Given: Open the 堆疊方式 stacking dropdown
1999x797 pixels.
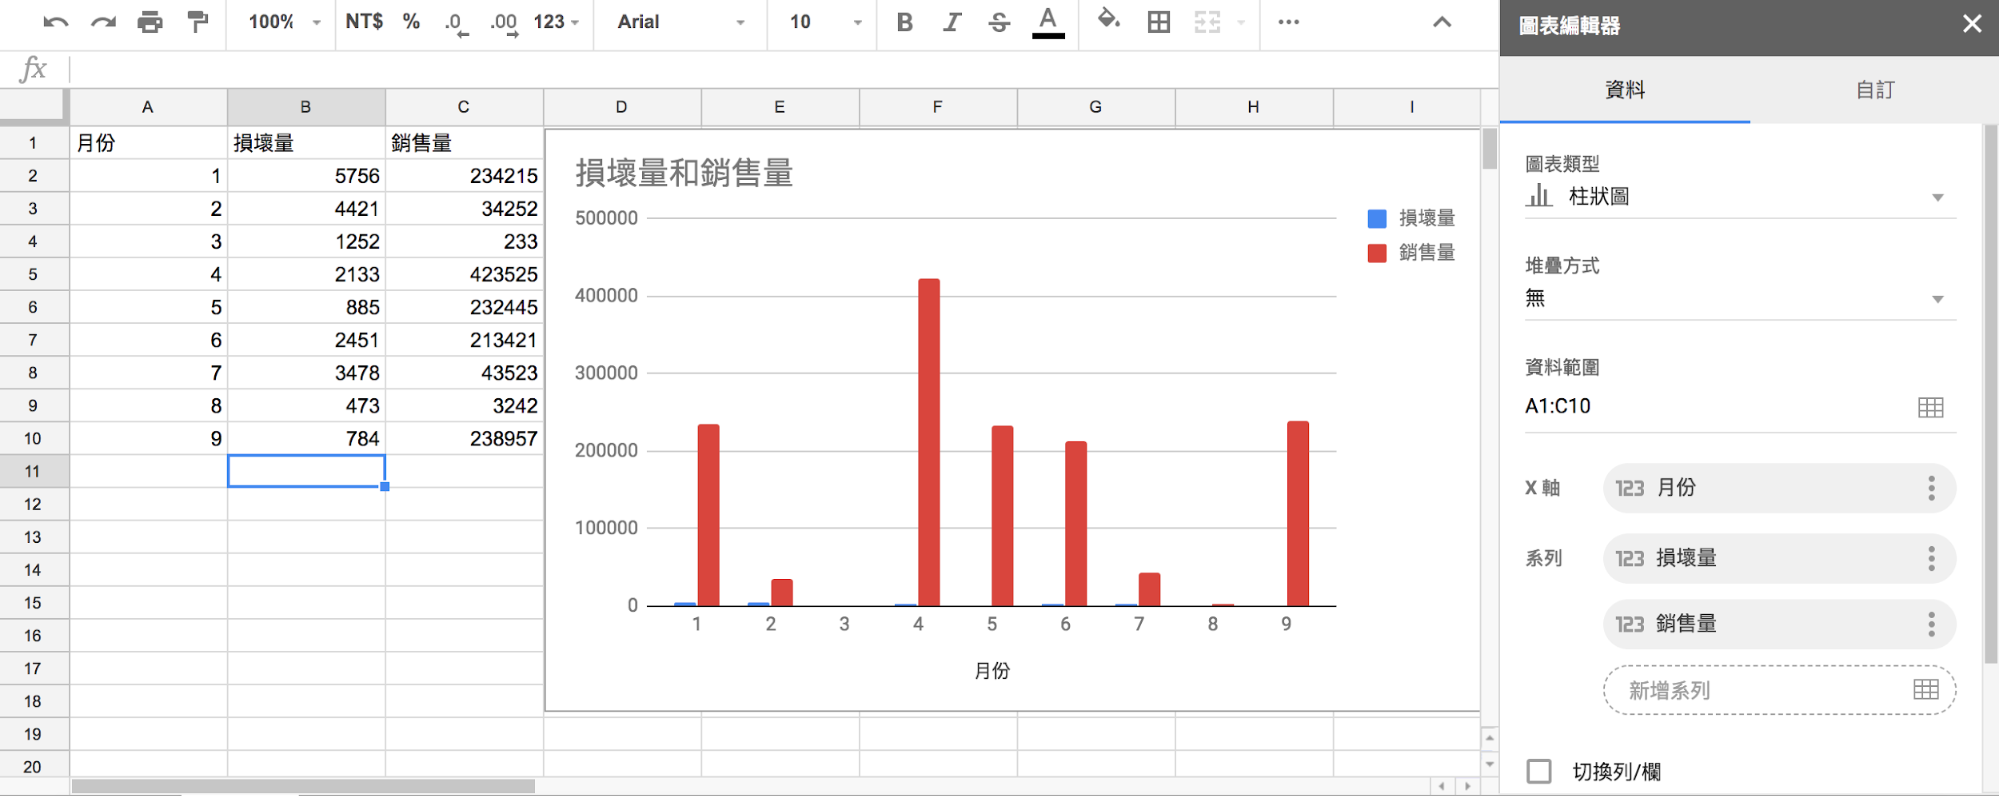Looking at the screenshot, I should (1740, 298).
